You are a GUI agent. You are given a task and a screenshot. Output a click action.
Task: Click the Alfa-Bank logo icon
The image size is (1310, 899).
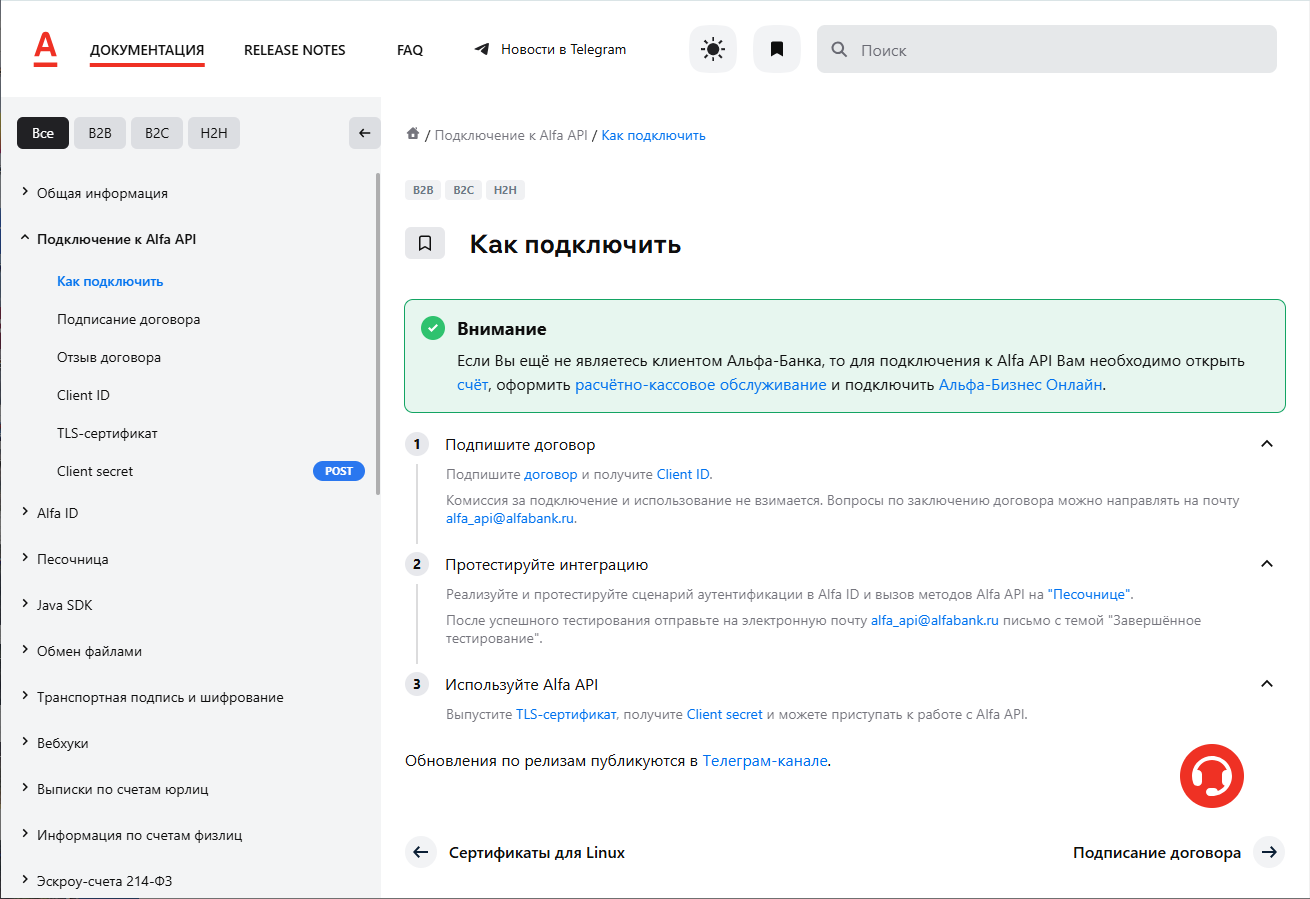tap(45, 49)
